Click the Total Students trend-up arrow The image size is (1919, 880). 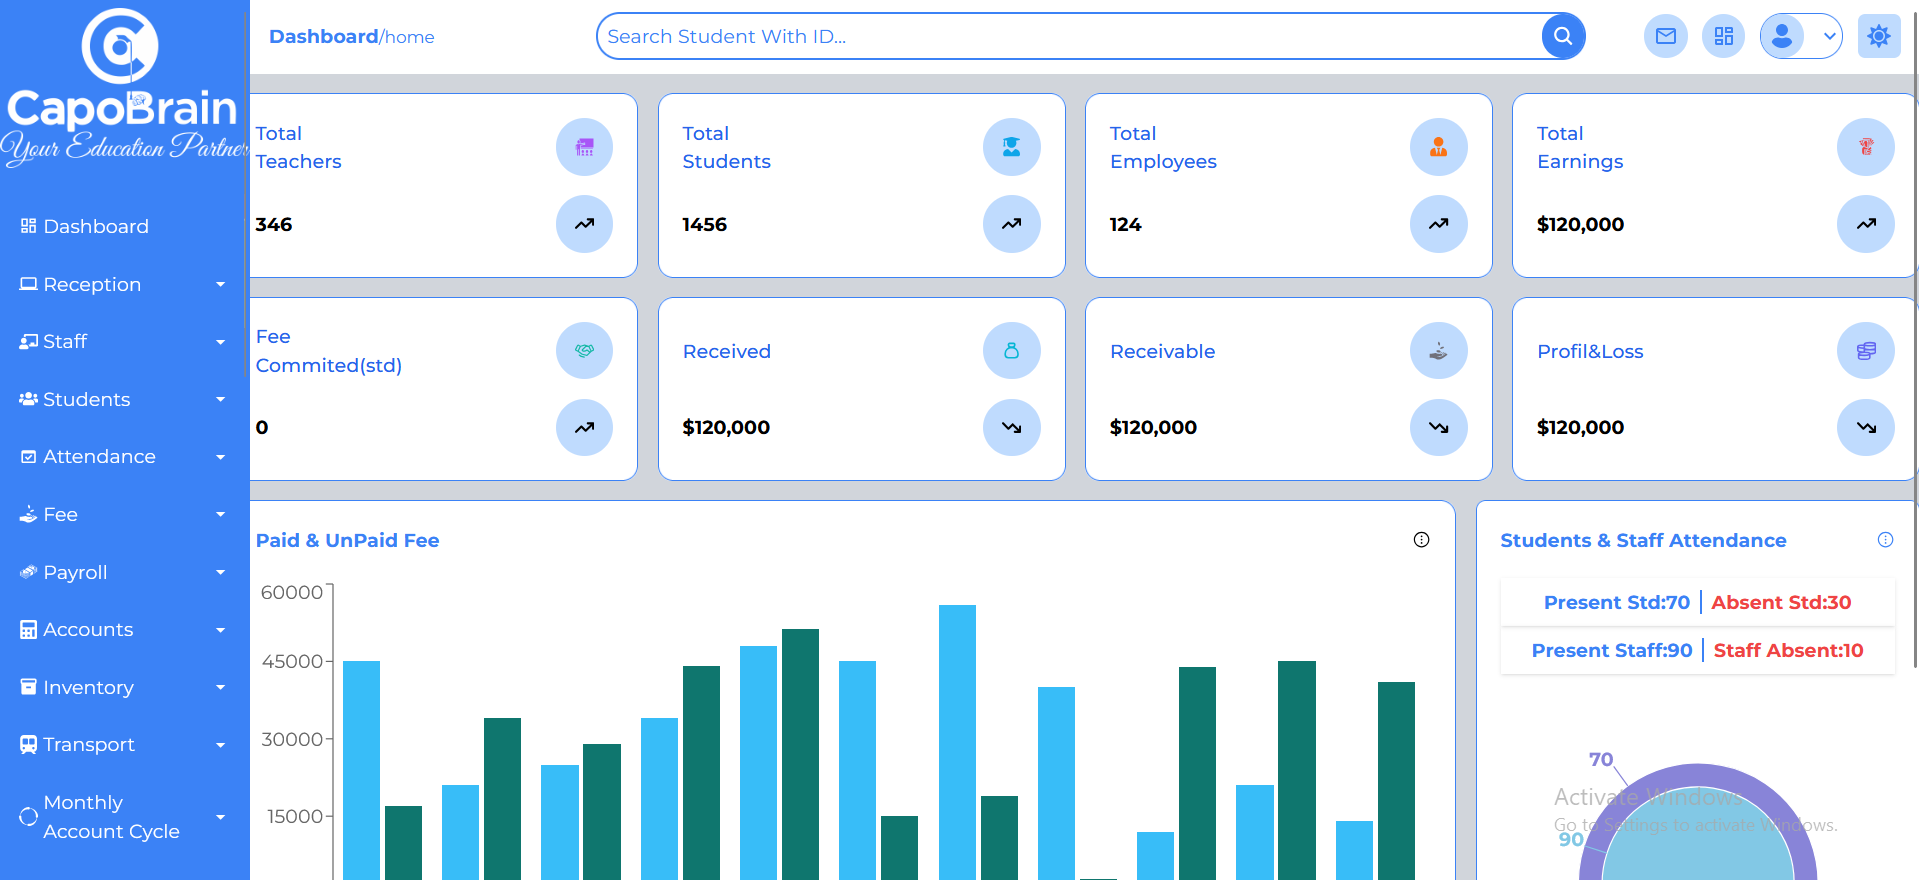click(1012, 224)
